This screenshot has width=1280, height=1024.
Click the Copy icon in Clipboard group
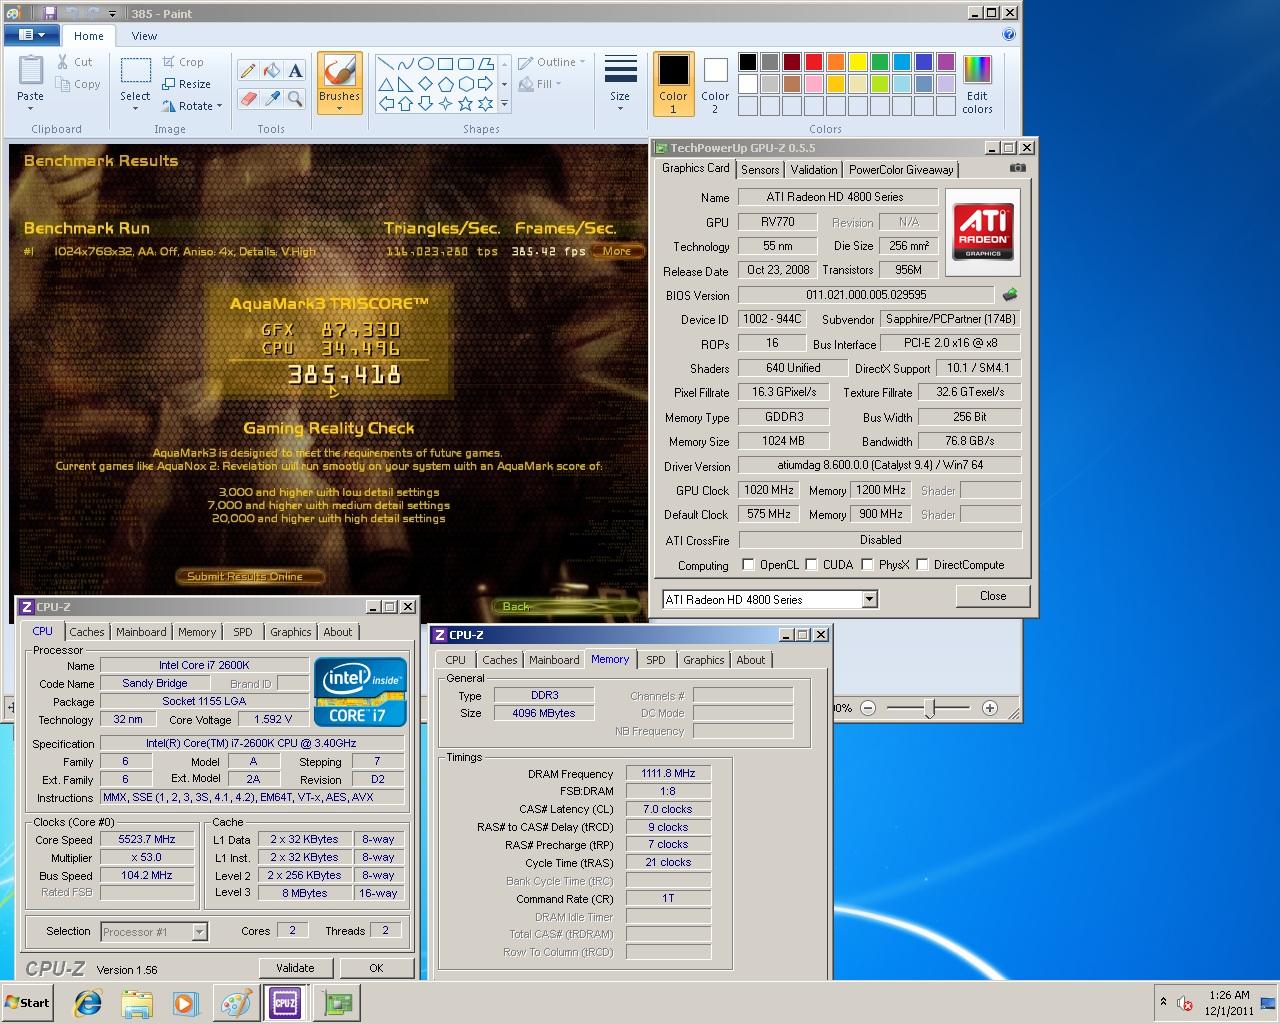pos(63,85)
